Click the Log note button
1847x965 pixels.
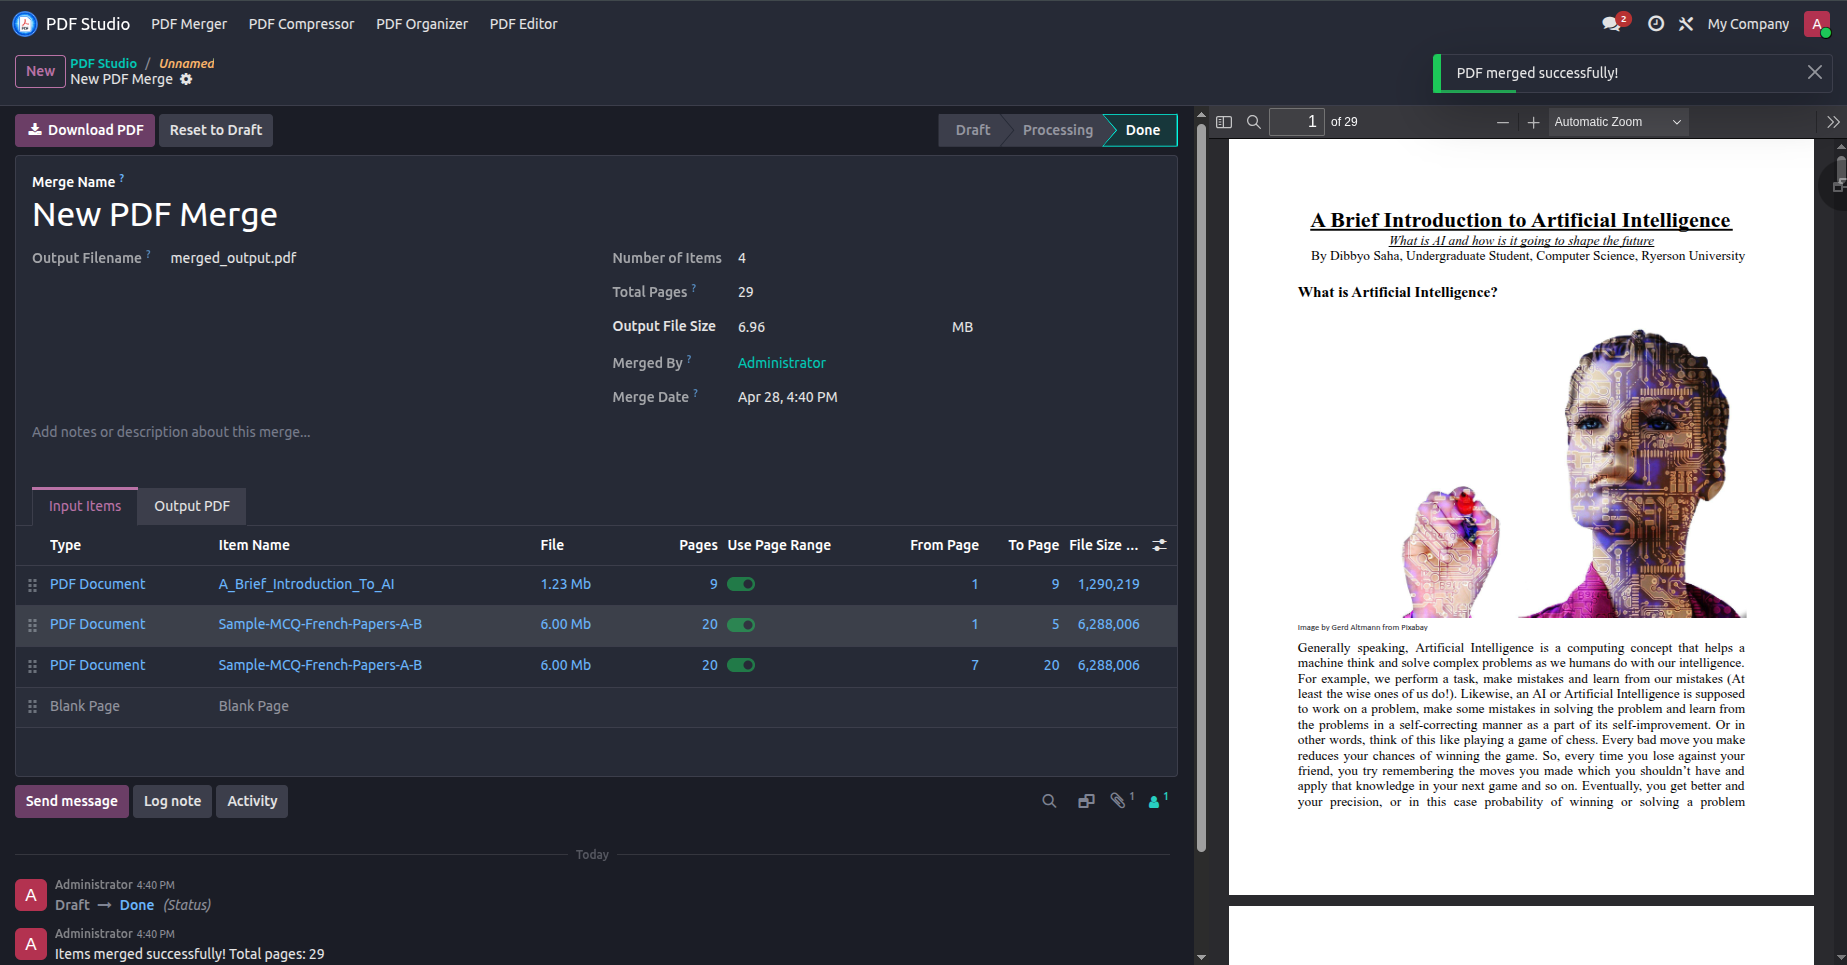(172, 801)
